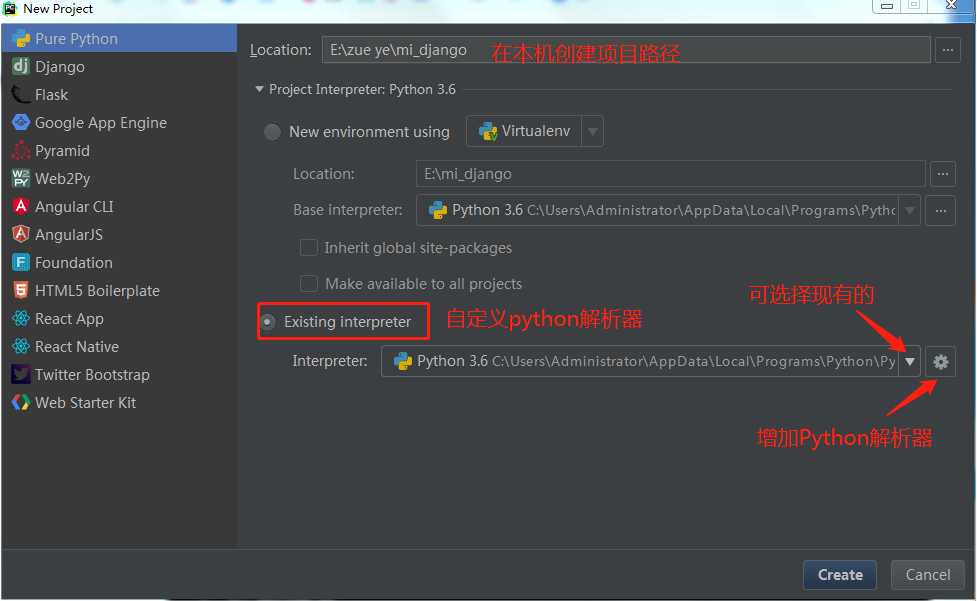Click the virtualenv Location field E:\mi_django
Image resolution: width=977 pixels, height=601 pixels.
tap(670, 174)
